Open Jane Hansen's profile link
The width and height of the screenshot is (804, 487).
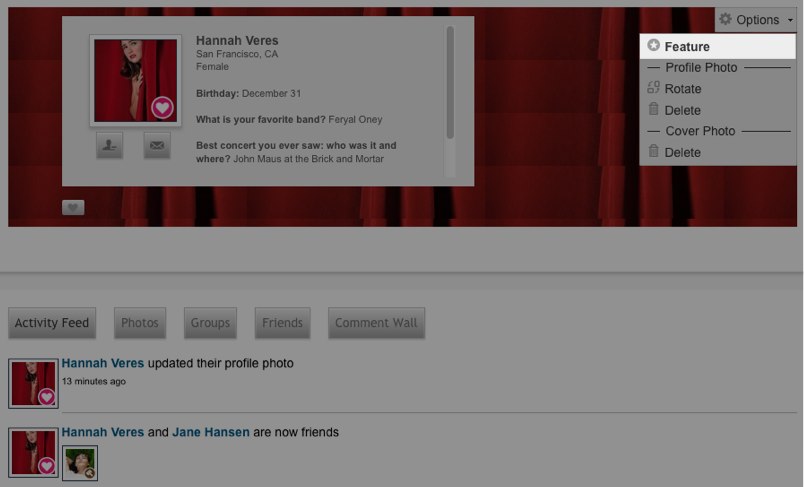point(211,432)
